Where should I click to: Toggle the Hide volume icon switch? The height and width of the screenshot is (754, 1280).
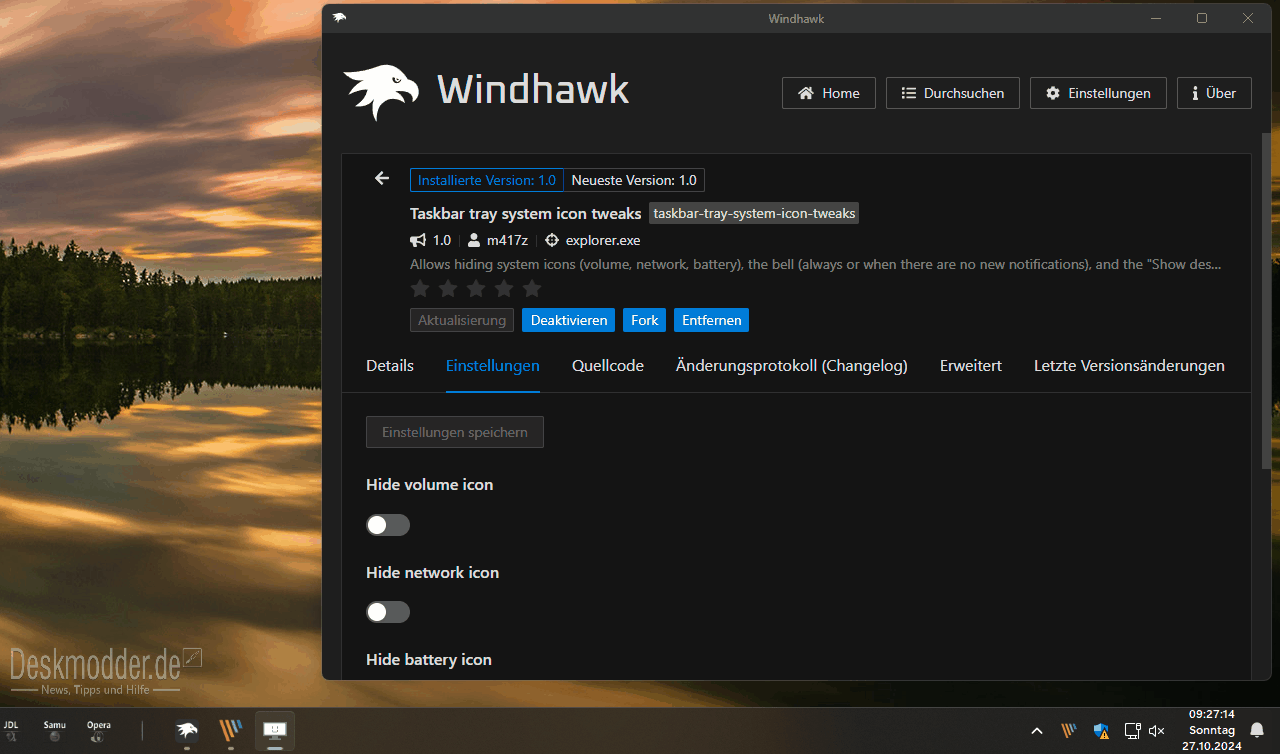pos(388,525)
